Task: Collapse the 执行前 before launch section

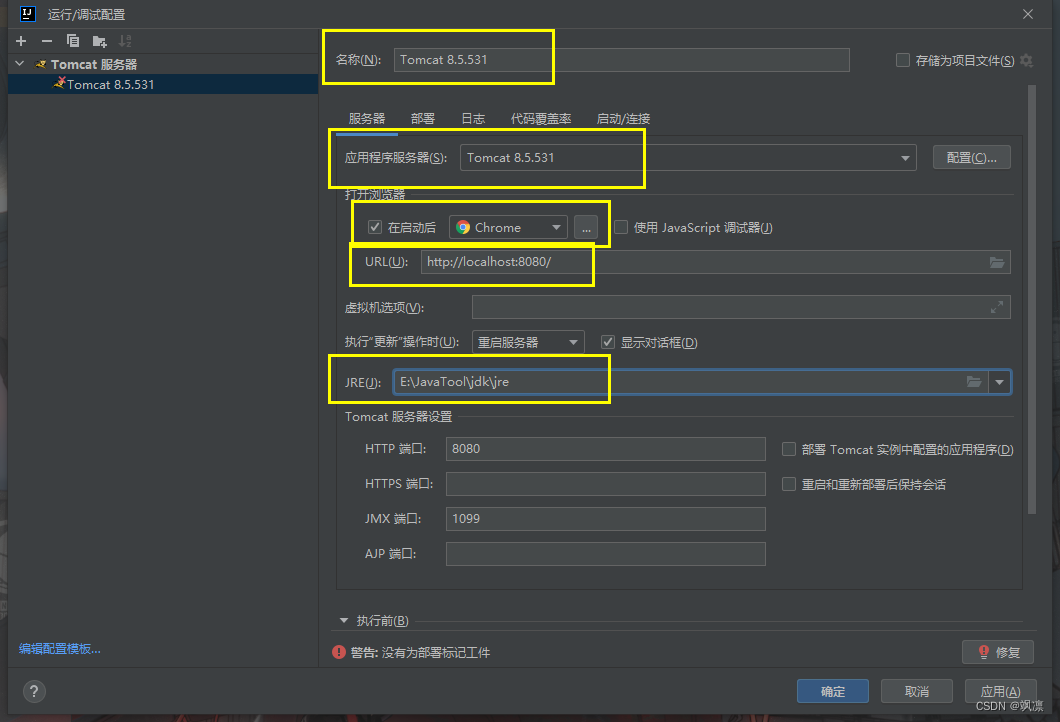Action: pos(343,620)
